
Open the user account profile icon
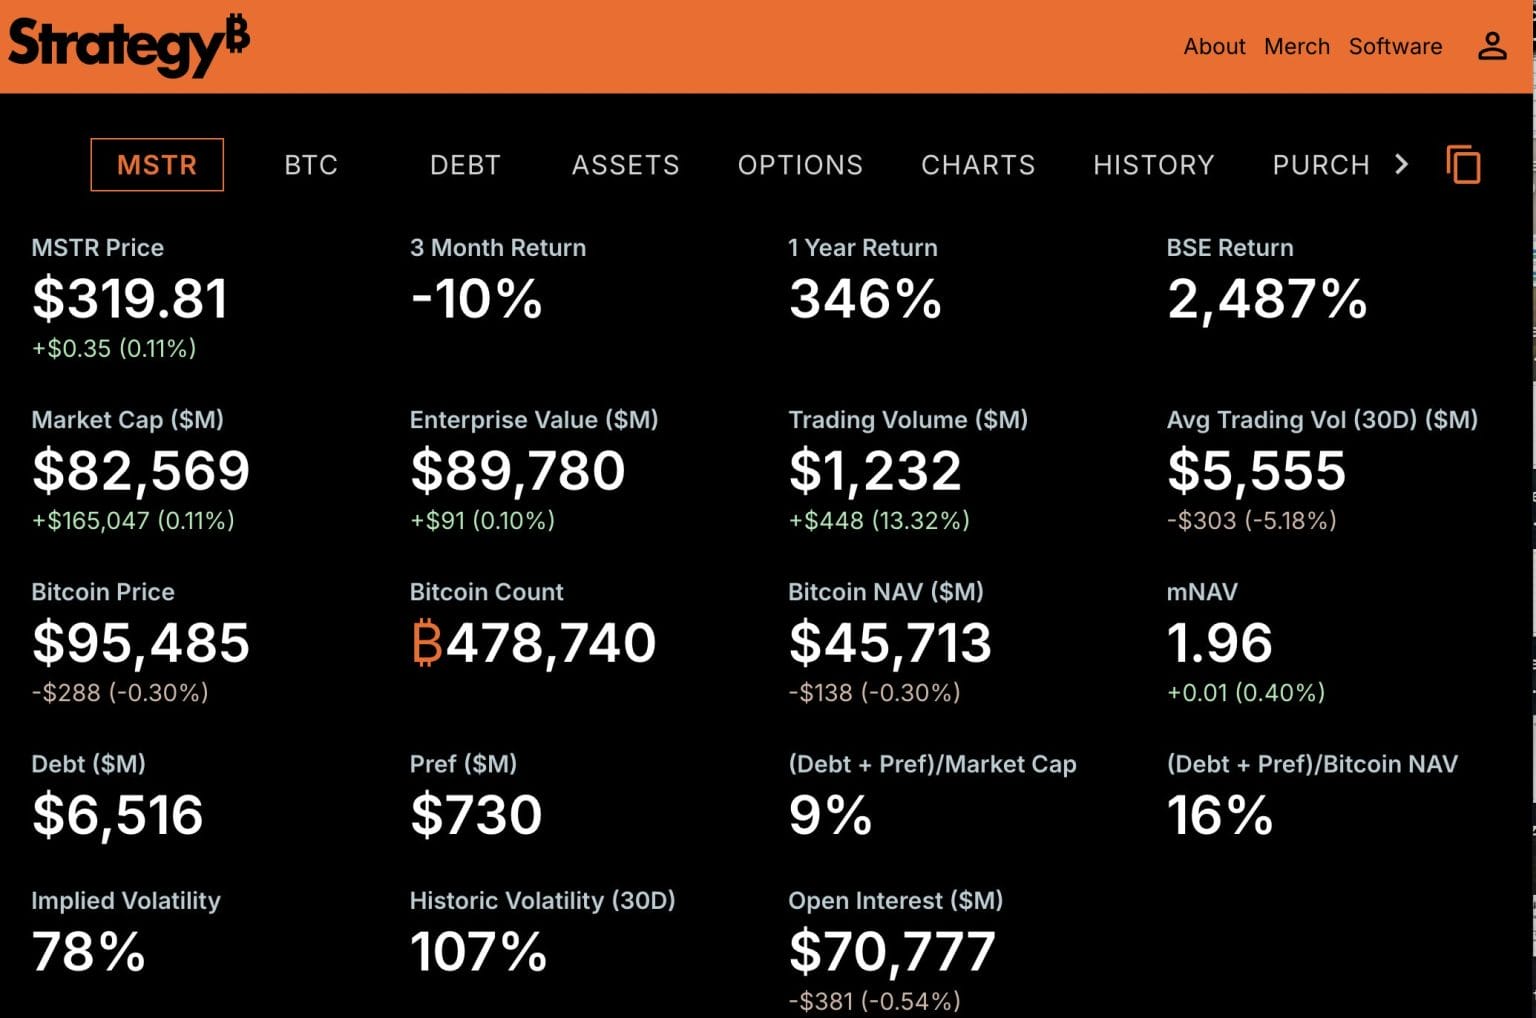click(x=1492, y=46)
